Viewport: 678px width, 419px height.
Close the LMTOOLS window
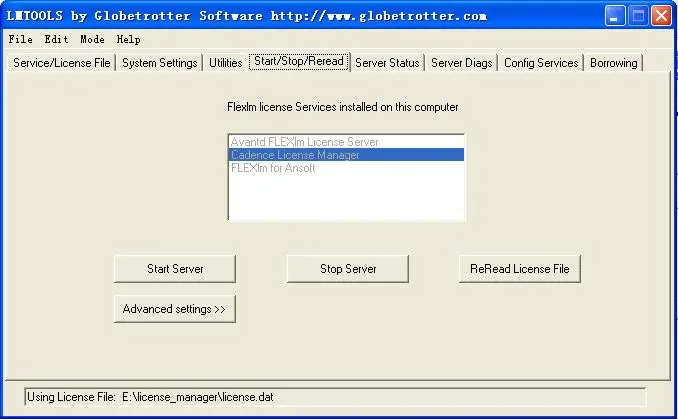(662, 16)
